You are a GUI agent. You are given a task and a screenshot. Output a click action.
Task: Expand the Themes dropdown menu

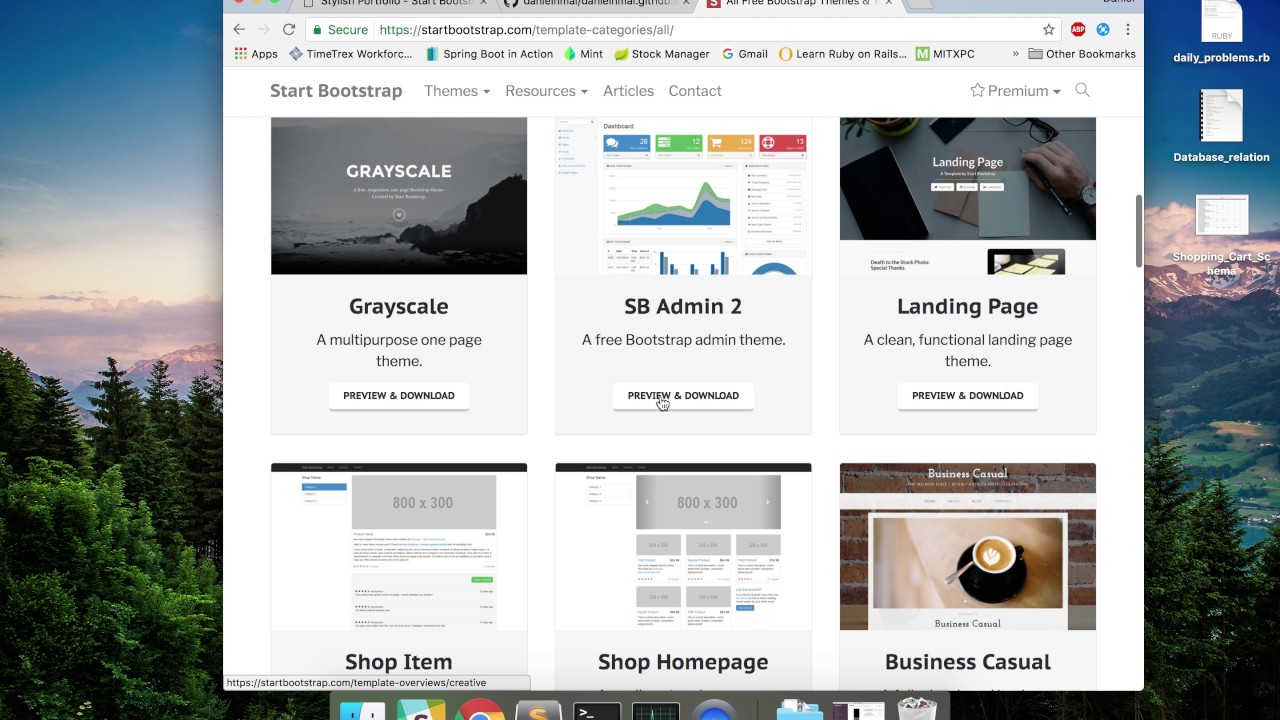(x=457, y=91)
